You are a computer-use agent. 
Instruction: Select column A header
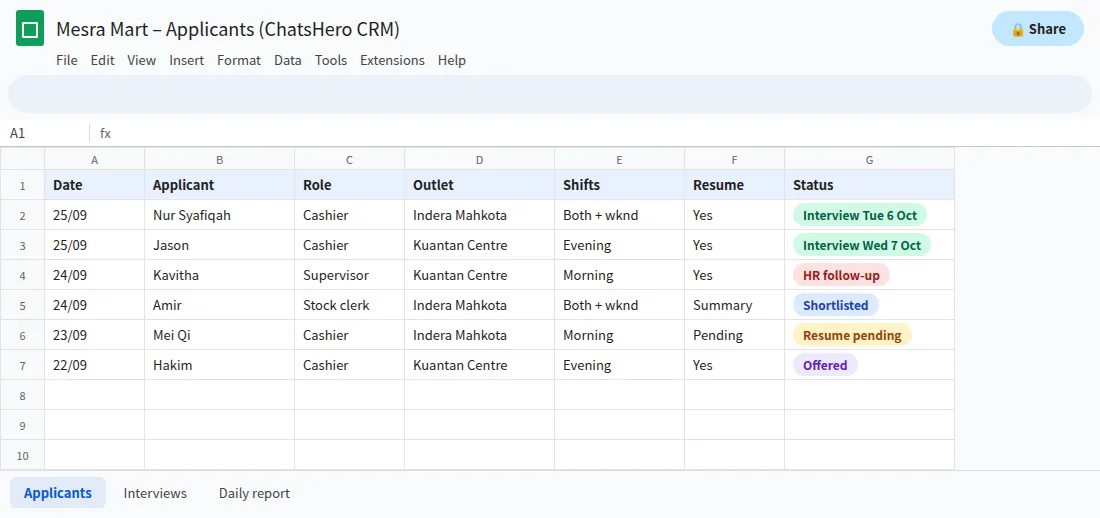tap(95, 159)
